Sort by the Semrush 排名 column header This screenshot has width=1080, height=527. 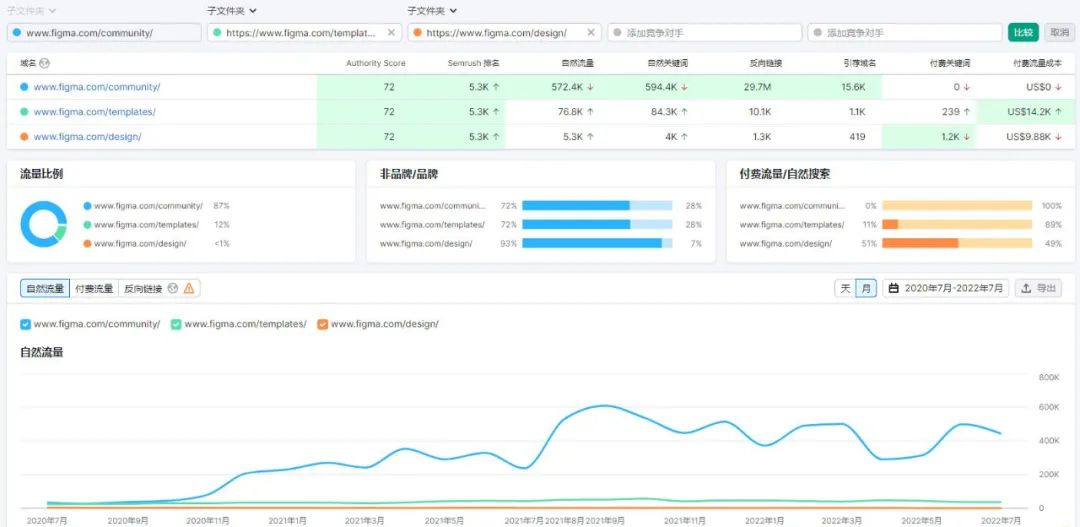[x=473, y=63]
